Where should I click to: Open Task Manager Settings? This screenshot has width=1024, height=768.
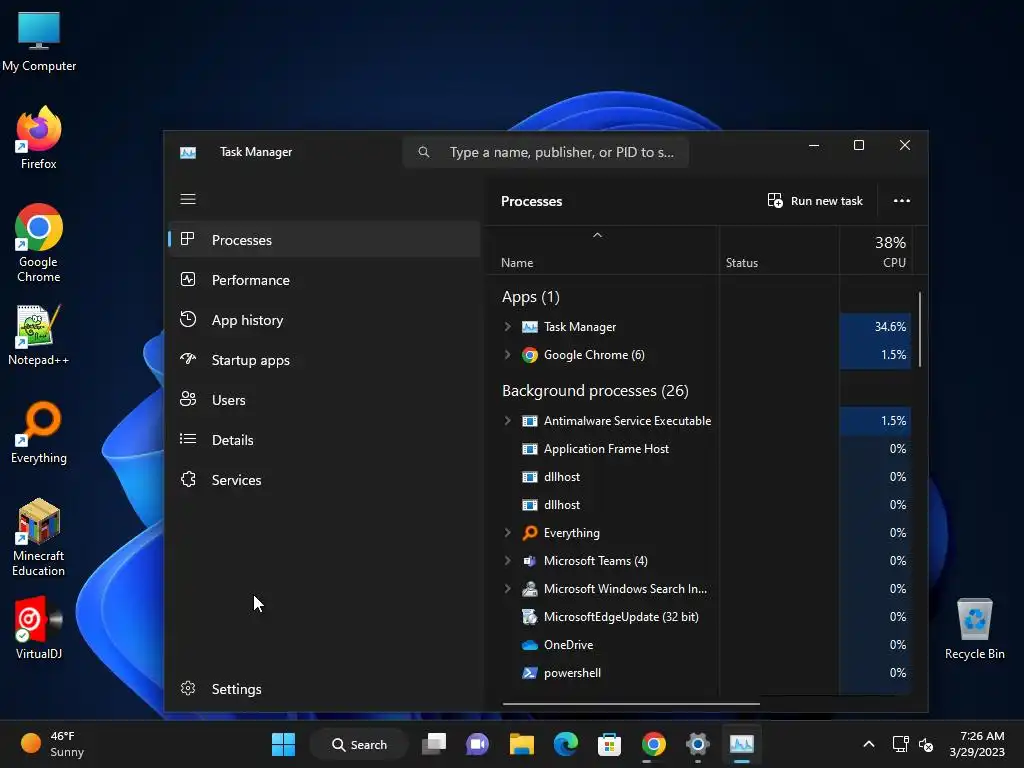[x=325, y=689]
